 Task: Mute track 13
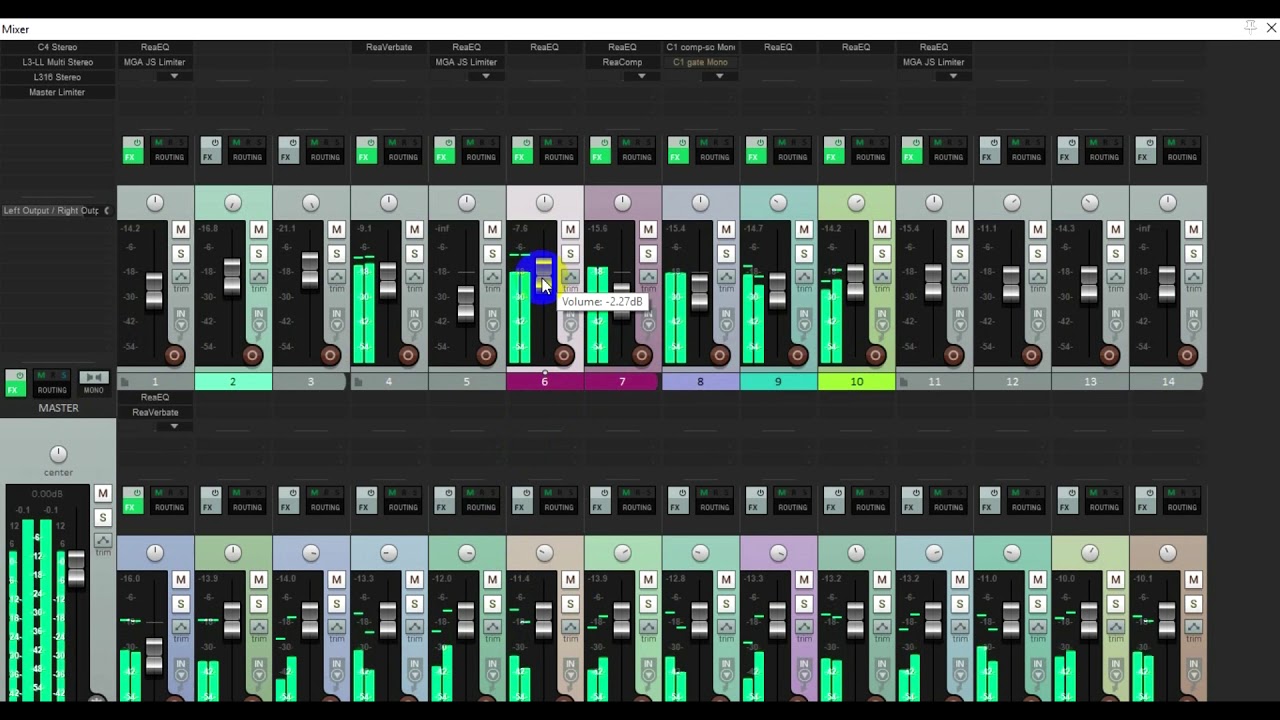coord(1117,230)
